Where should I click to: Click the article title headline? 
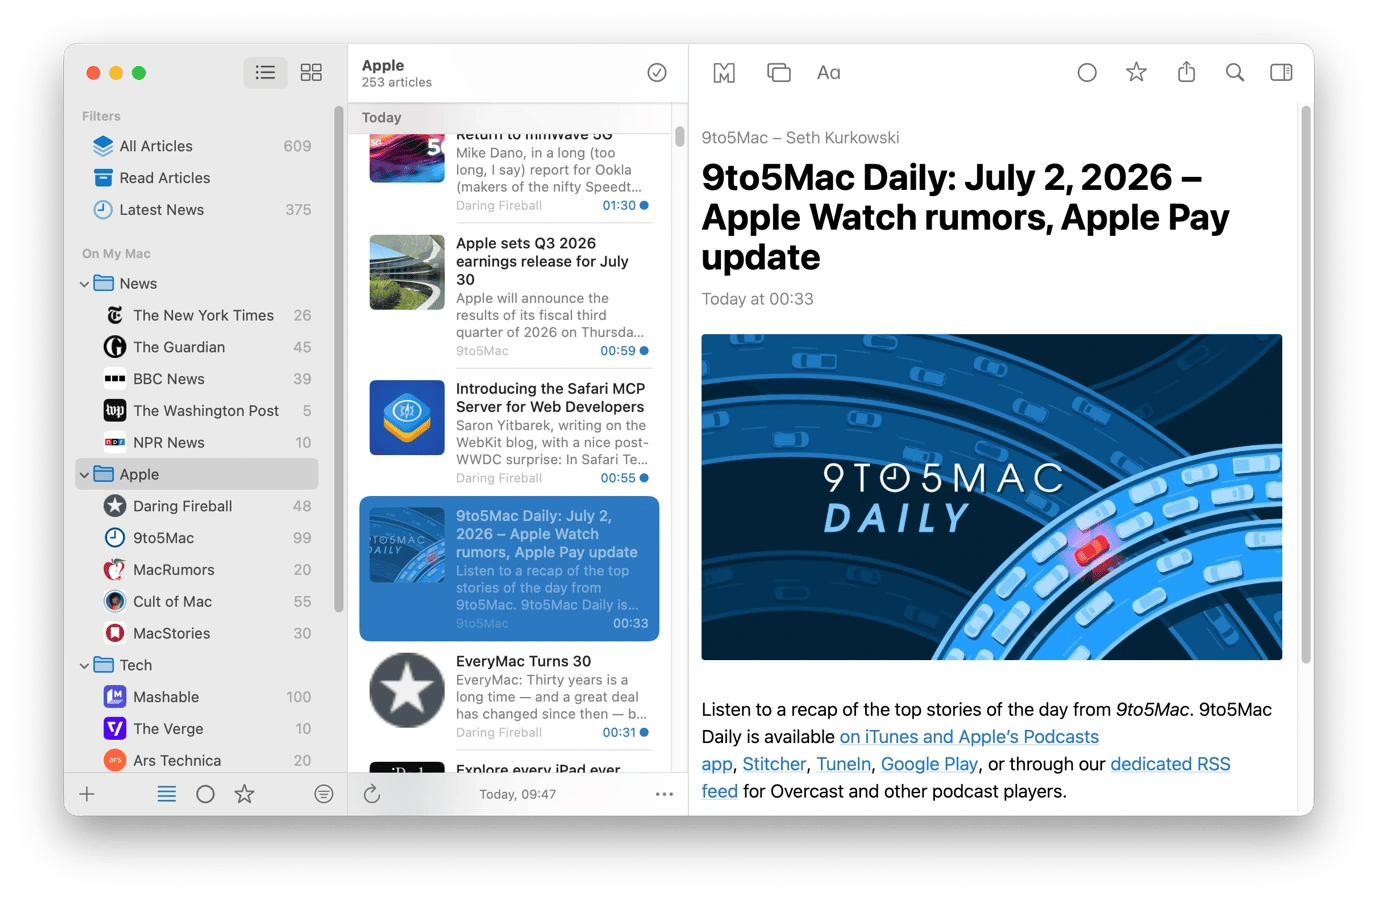[x=965, y=217]
